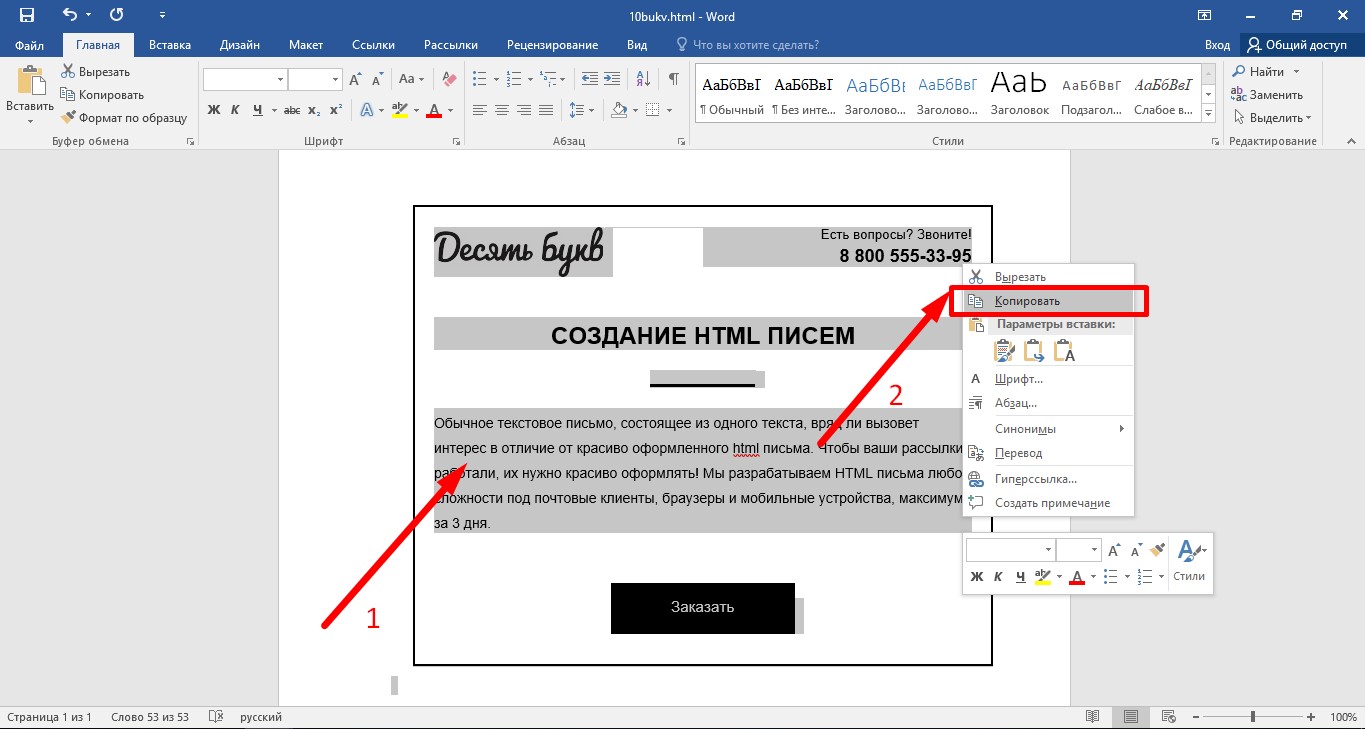Image resolution: width=1365 pixels, height=729 pixels.
Task: Align text left in the ribbon
Action: [480, 110]
